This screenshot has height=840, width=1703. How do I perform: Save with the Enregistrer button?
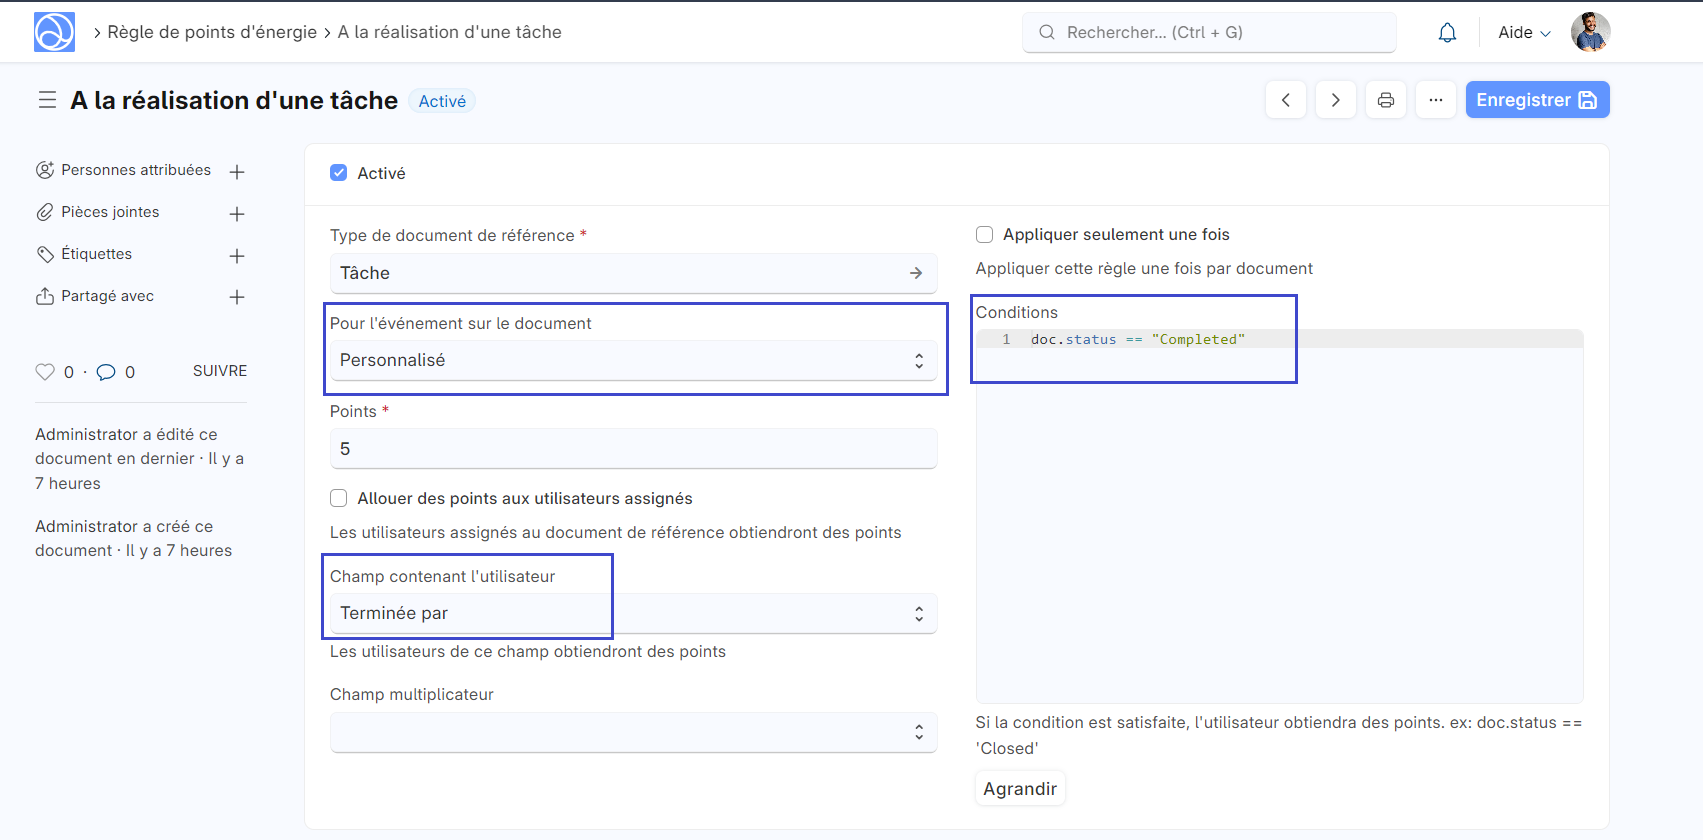[1536, 100]
